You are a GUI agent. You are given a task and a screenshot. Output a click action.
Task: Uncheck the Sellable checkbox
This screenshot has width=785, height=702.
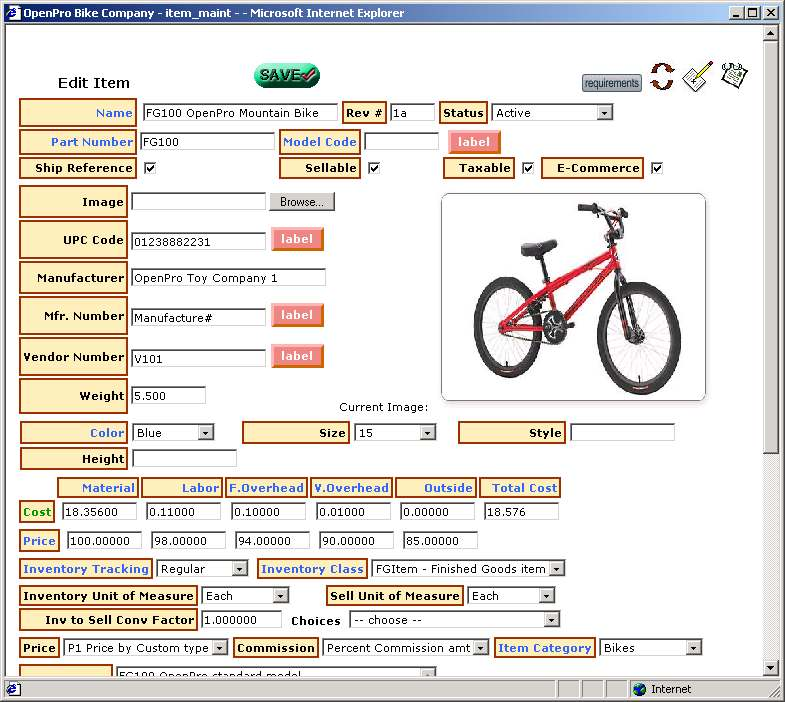click(x=374, y=168)
